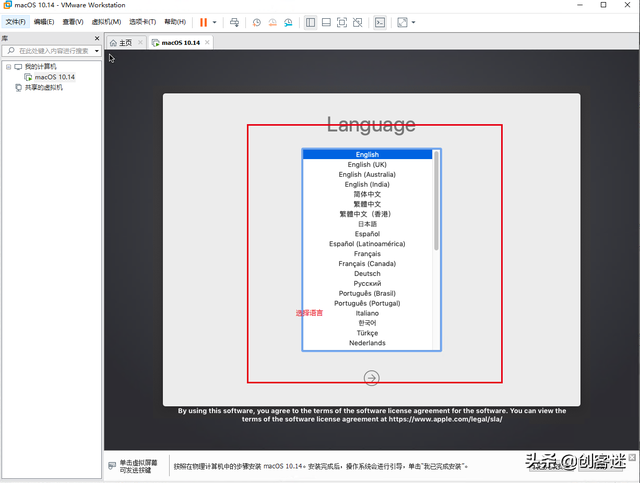Open the 帮助(H) menu

pos(175,22)
